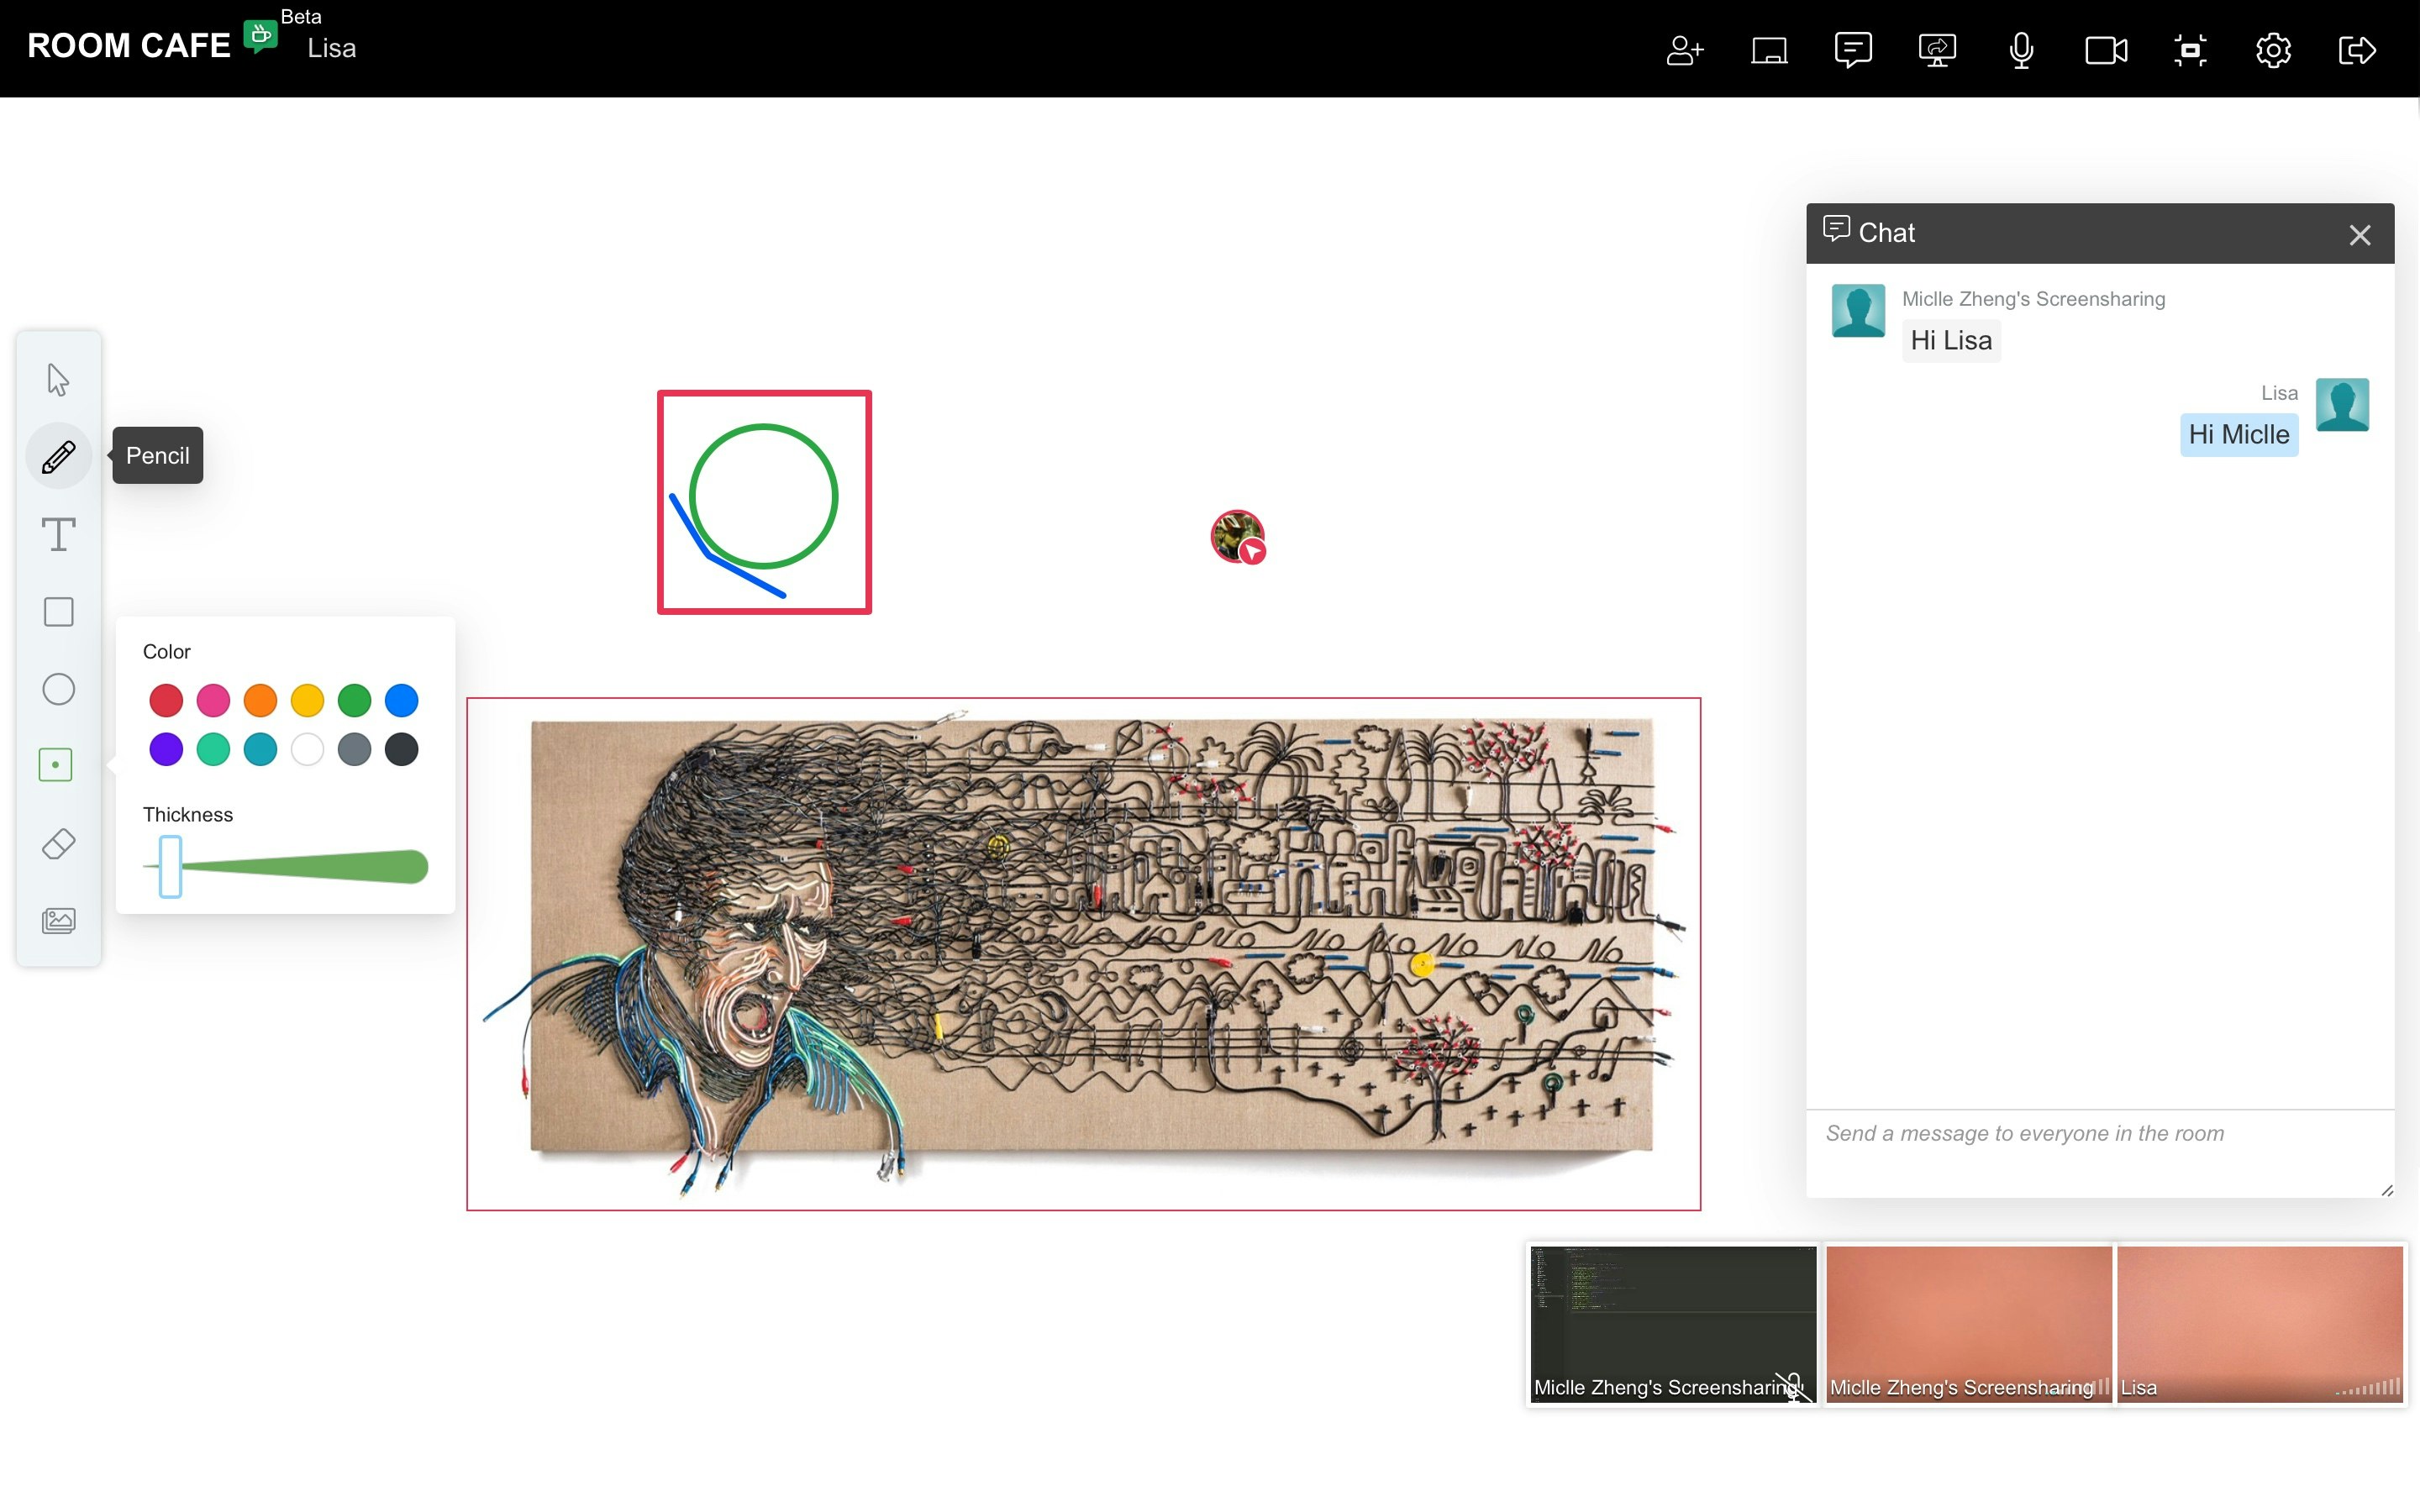Click the screen sharing monitor icon
The image size is (2420, 1512).
[x=1937, y=50]
